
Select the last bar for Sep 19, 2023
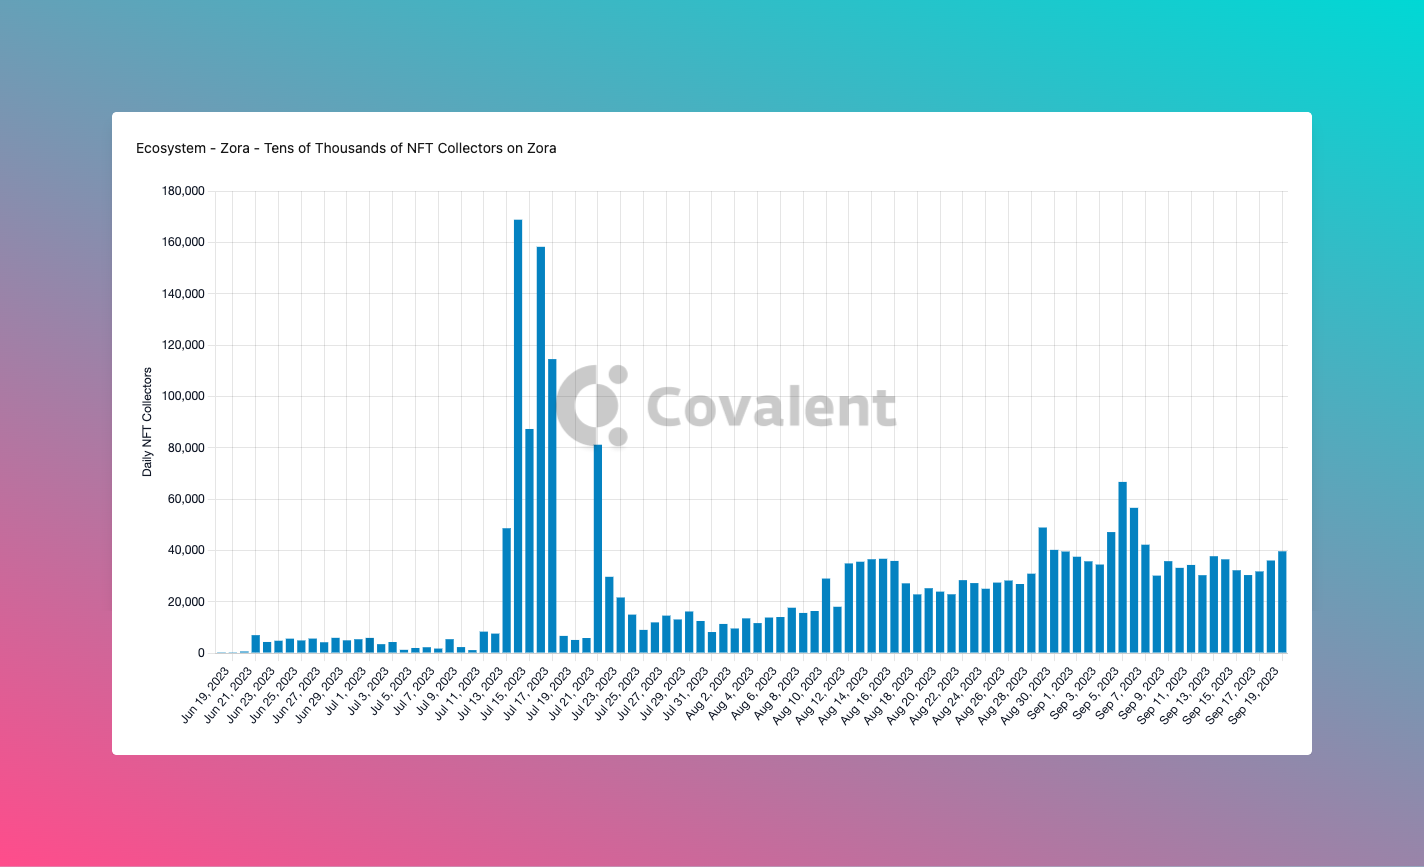[x=1282, y=602]
